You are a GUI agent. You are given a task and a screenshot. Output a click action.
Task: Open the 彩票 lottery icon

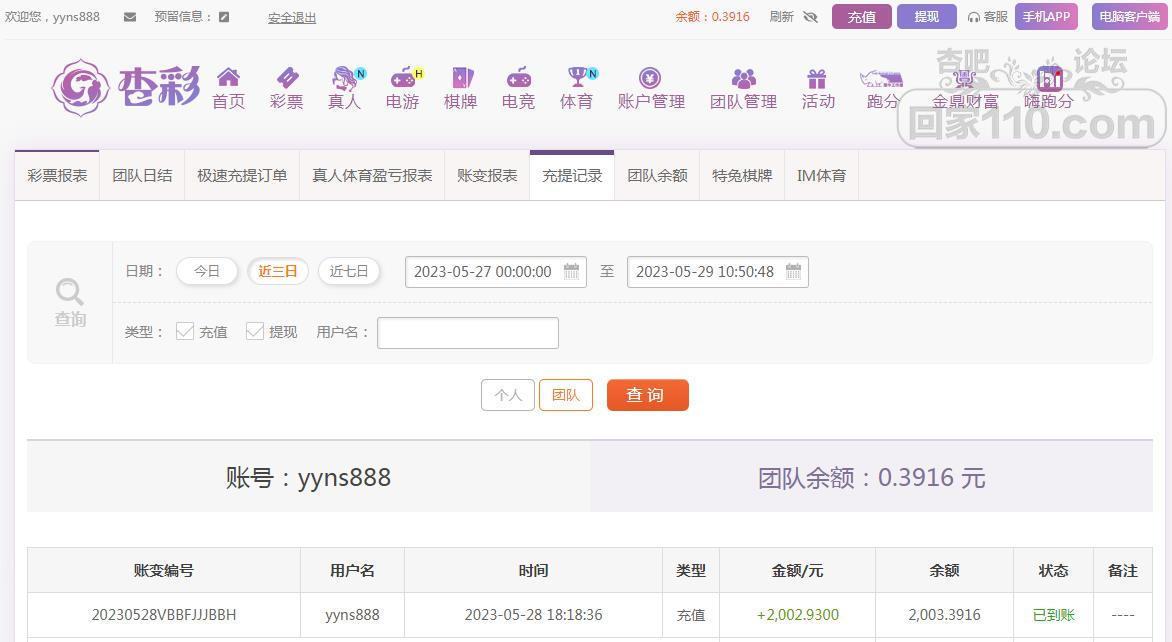point(286,78)
